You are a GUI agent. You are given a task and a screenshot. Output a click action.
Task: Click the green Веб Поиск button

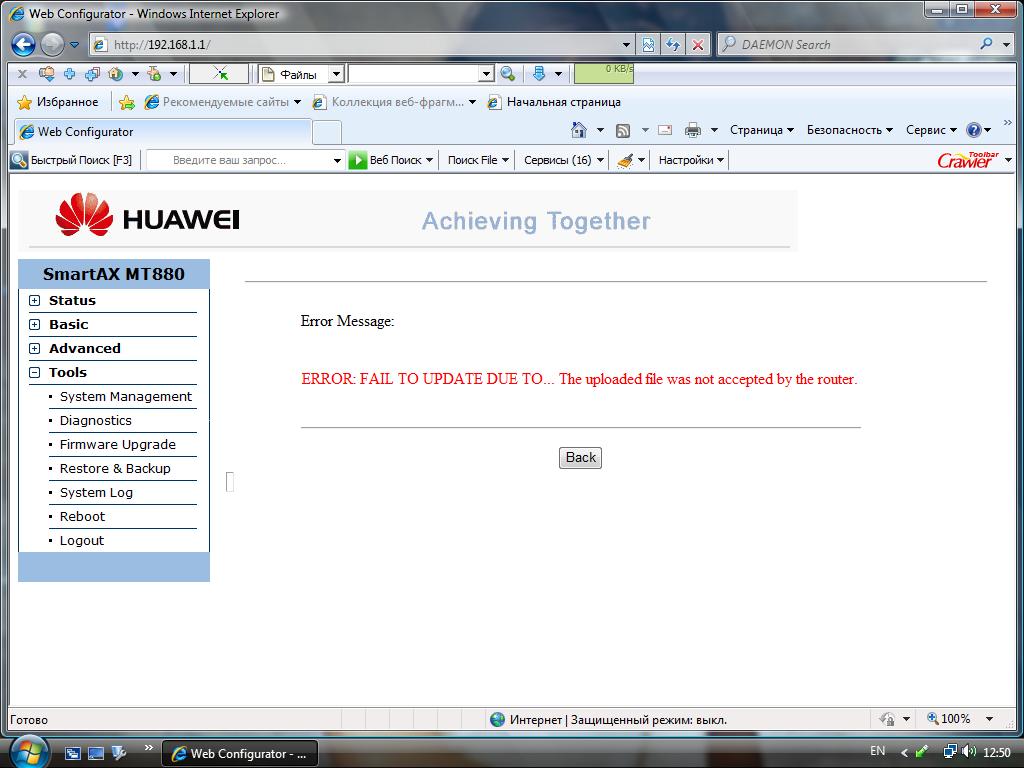391,160
